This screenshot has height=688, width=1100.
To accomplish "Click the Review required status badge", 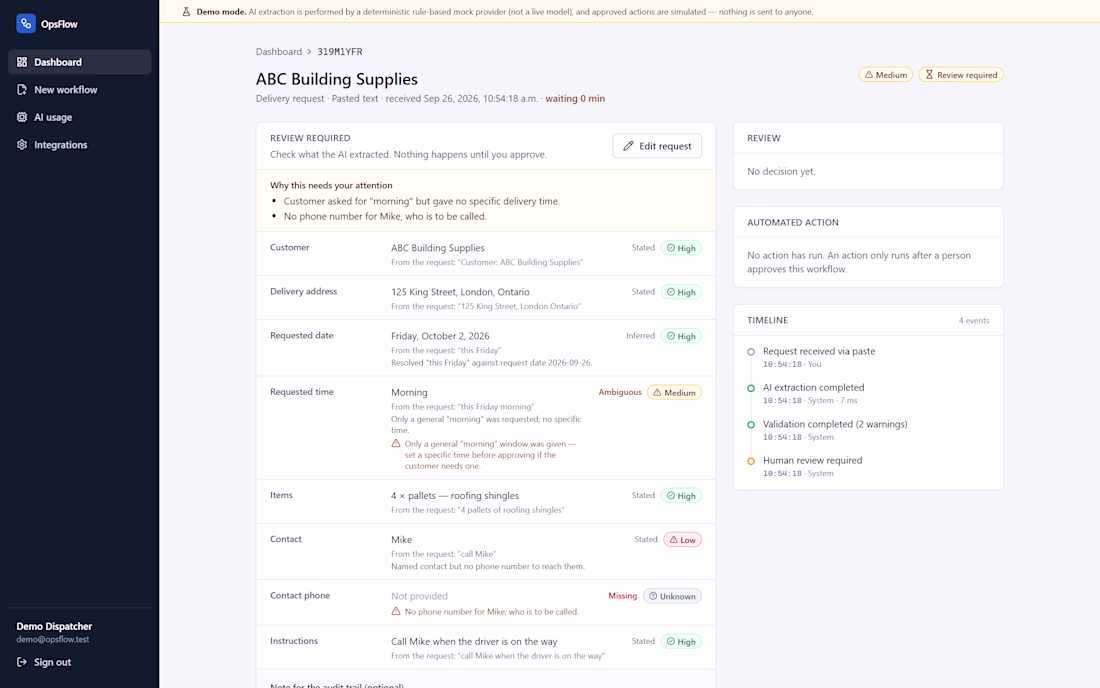I will tap(960, 74).
